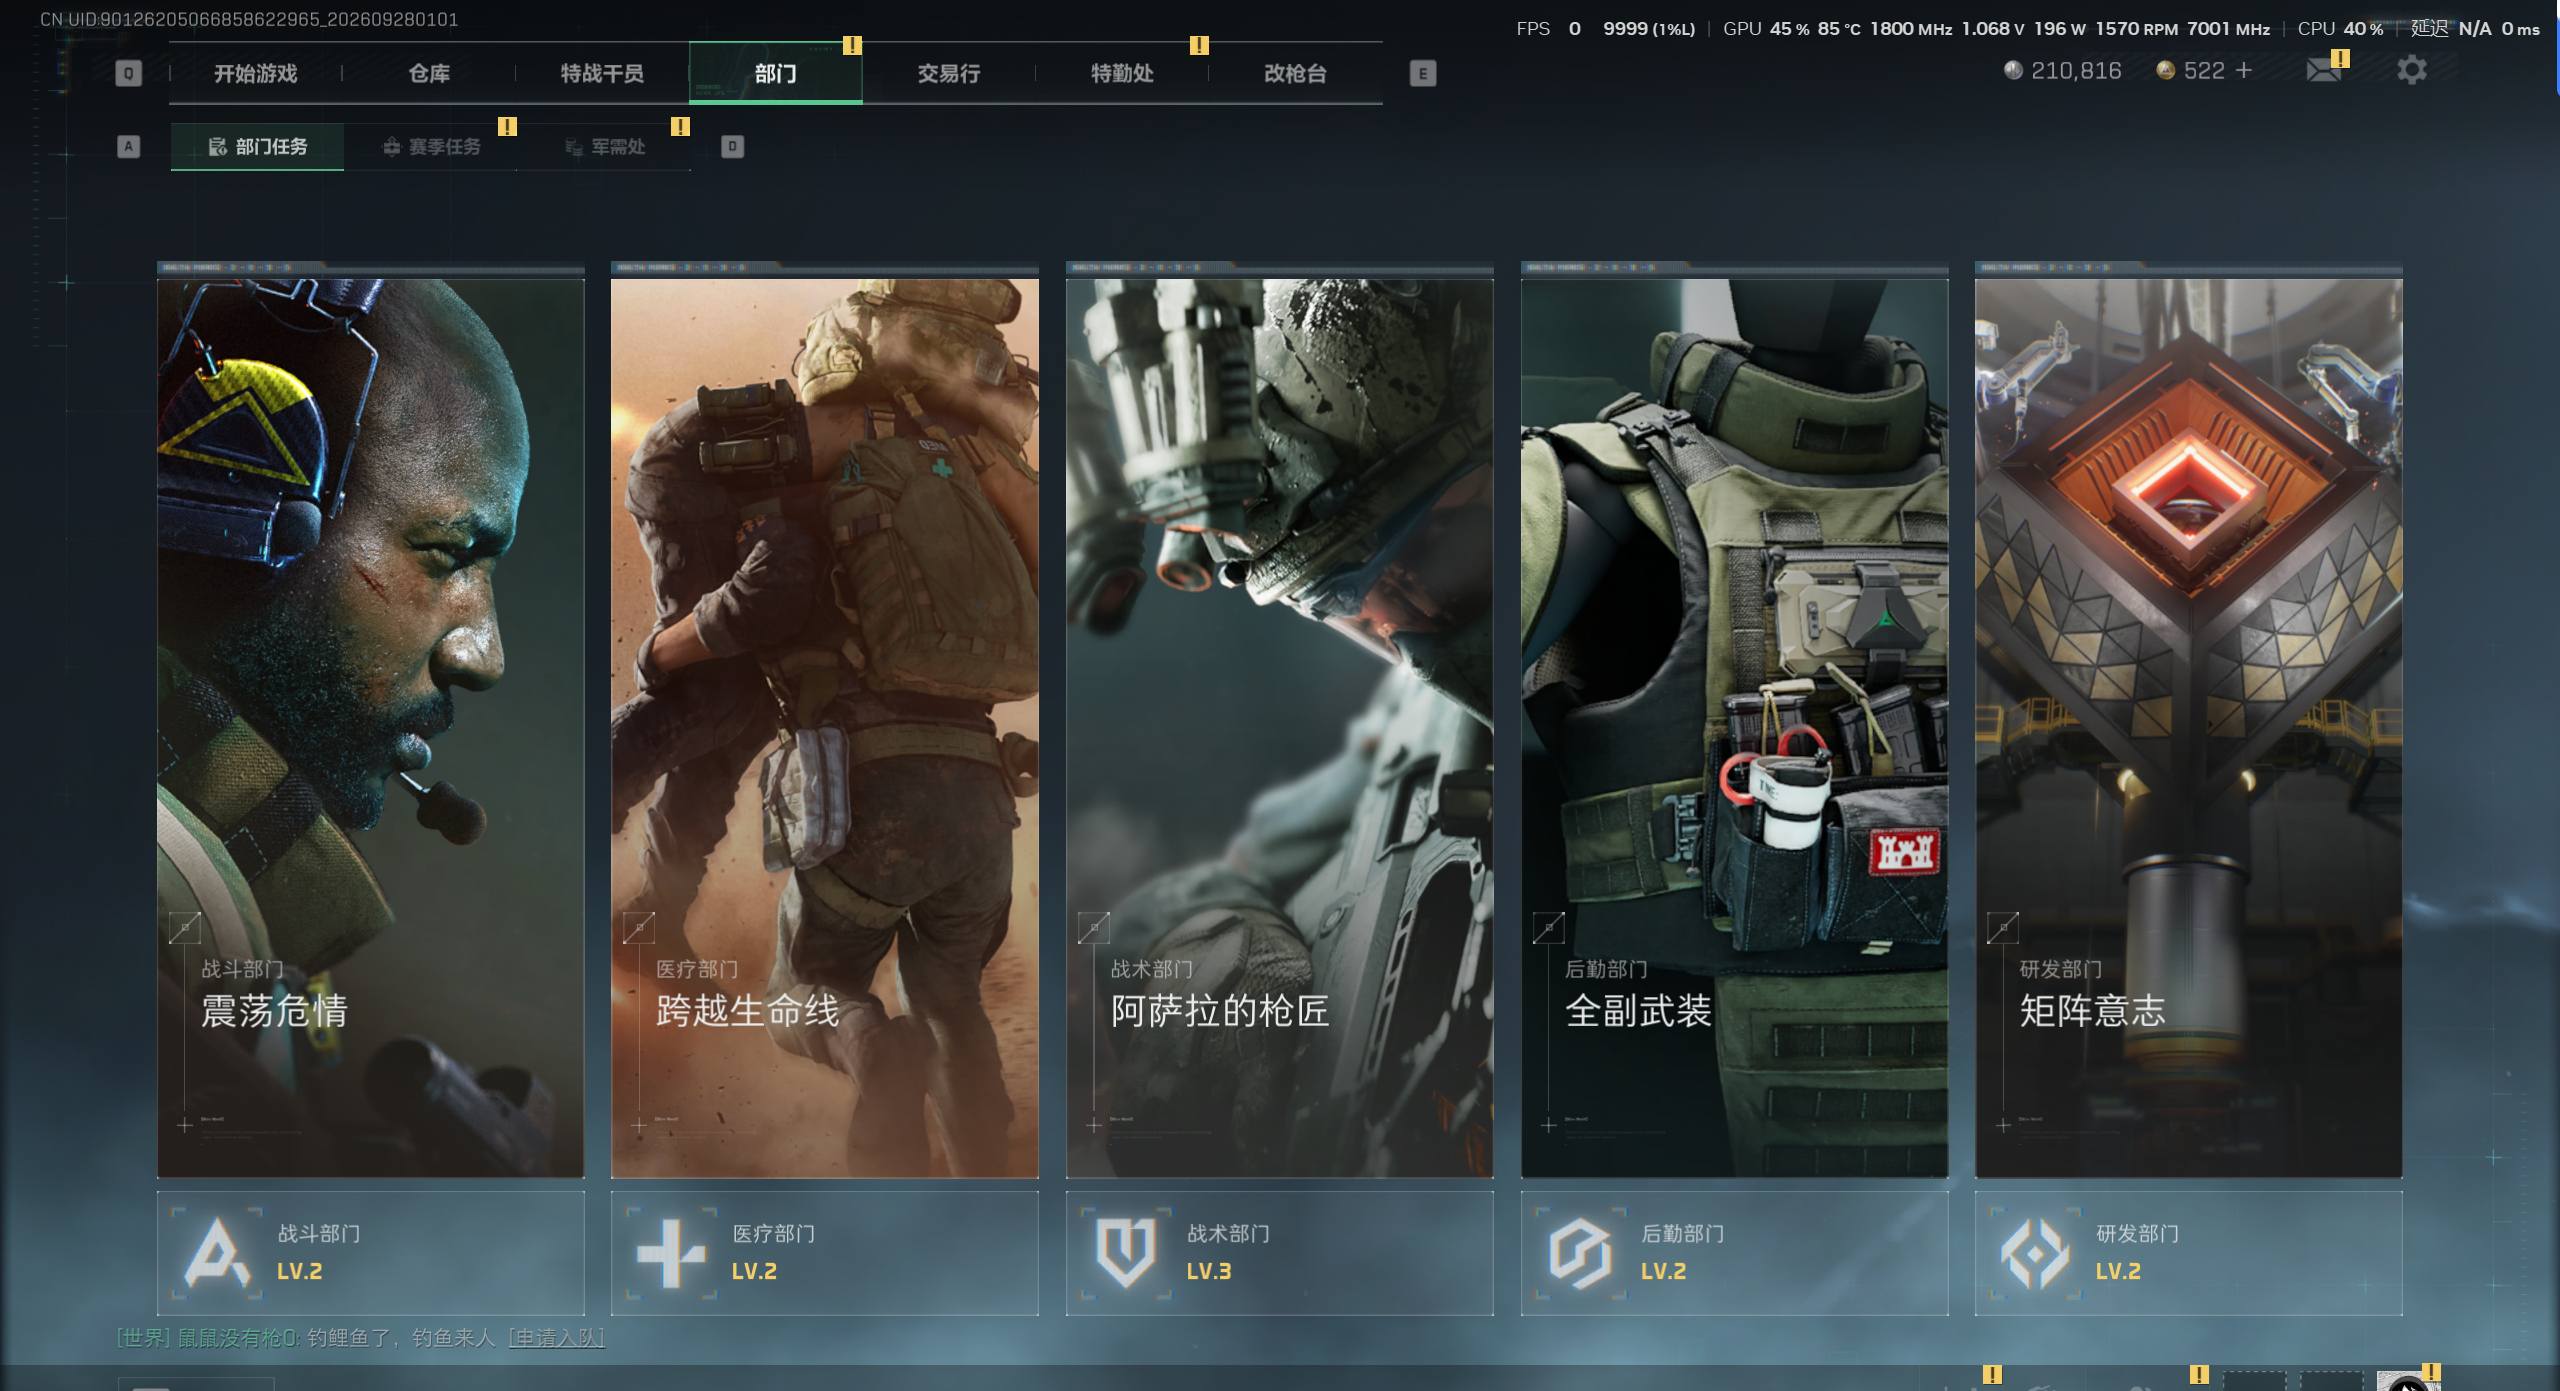The height and width of the screenshot is (1391, 2560).
Task: Select the 战术部门 shield emblem icon
Action: coord(1126,1252)
